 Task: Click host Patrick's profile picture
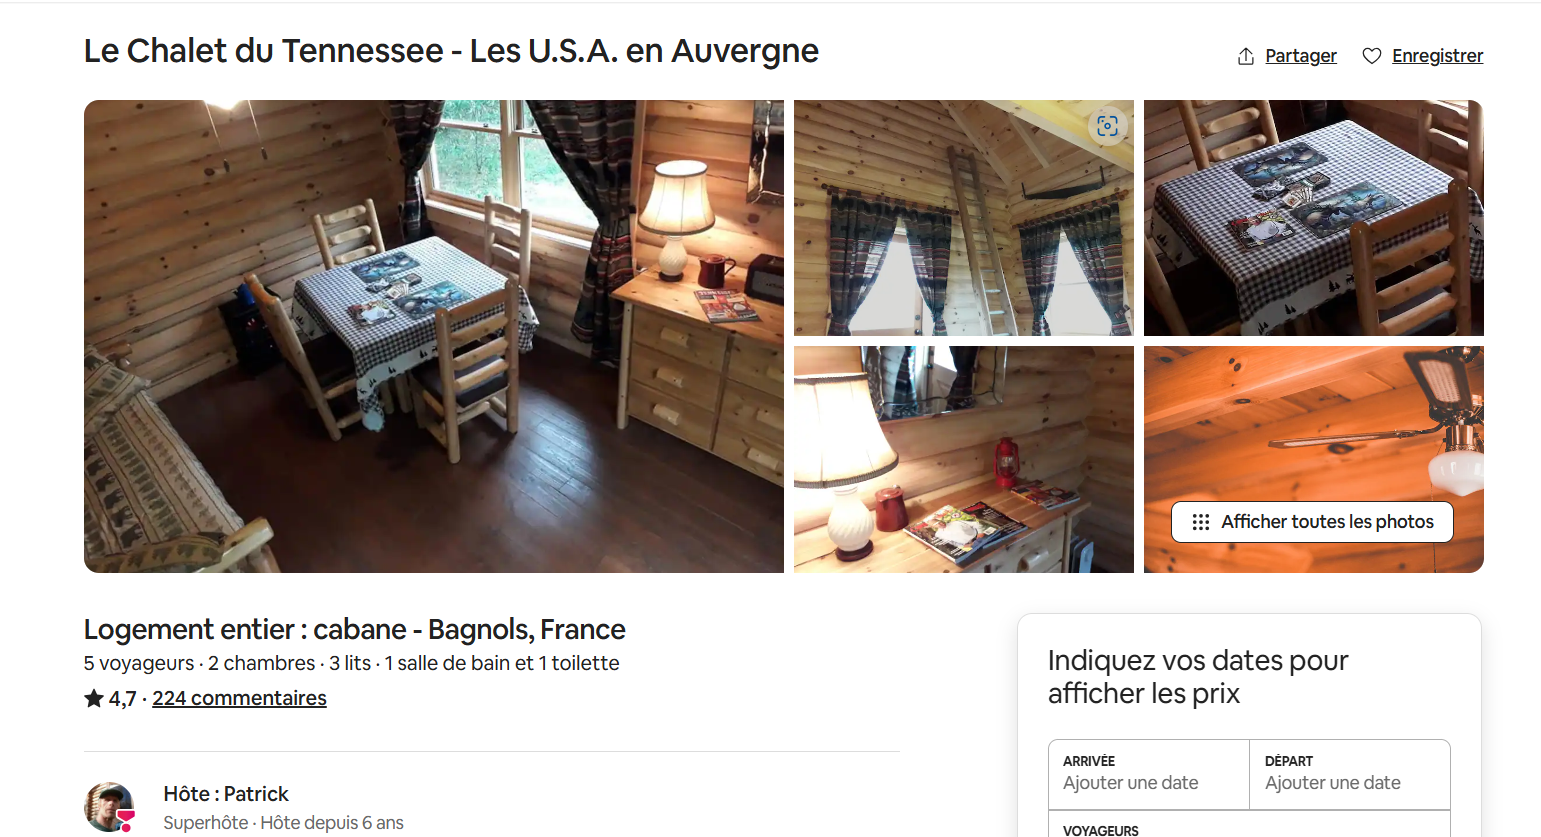[x=108, y=806]
